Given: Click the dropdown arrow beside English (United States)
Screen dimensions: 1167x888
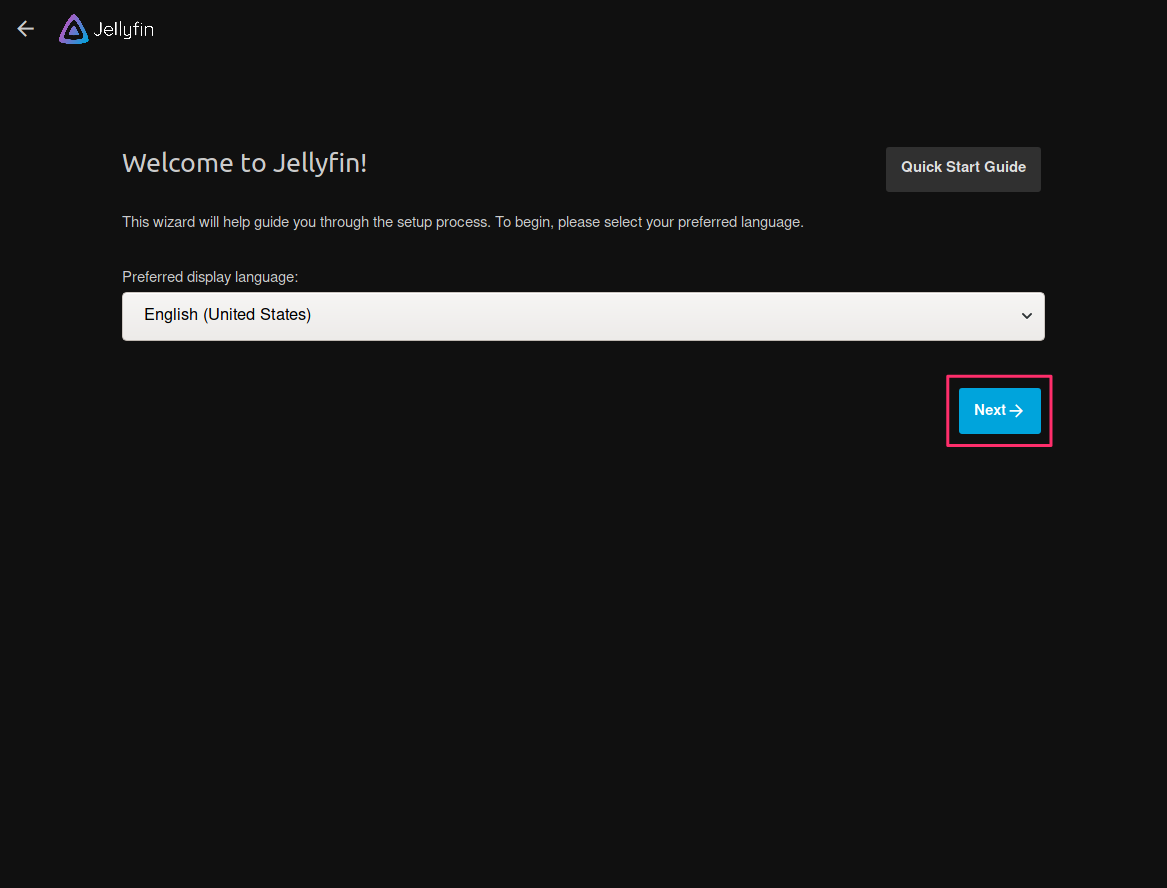Looking at the screenshot, I should (x=1027, y=315).
